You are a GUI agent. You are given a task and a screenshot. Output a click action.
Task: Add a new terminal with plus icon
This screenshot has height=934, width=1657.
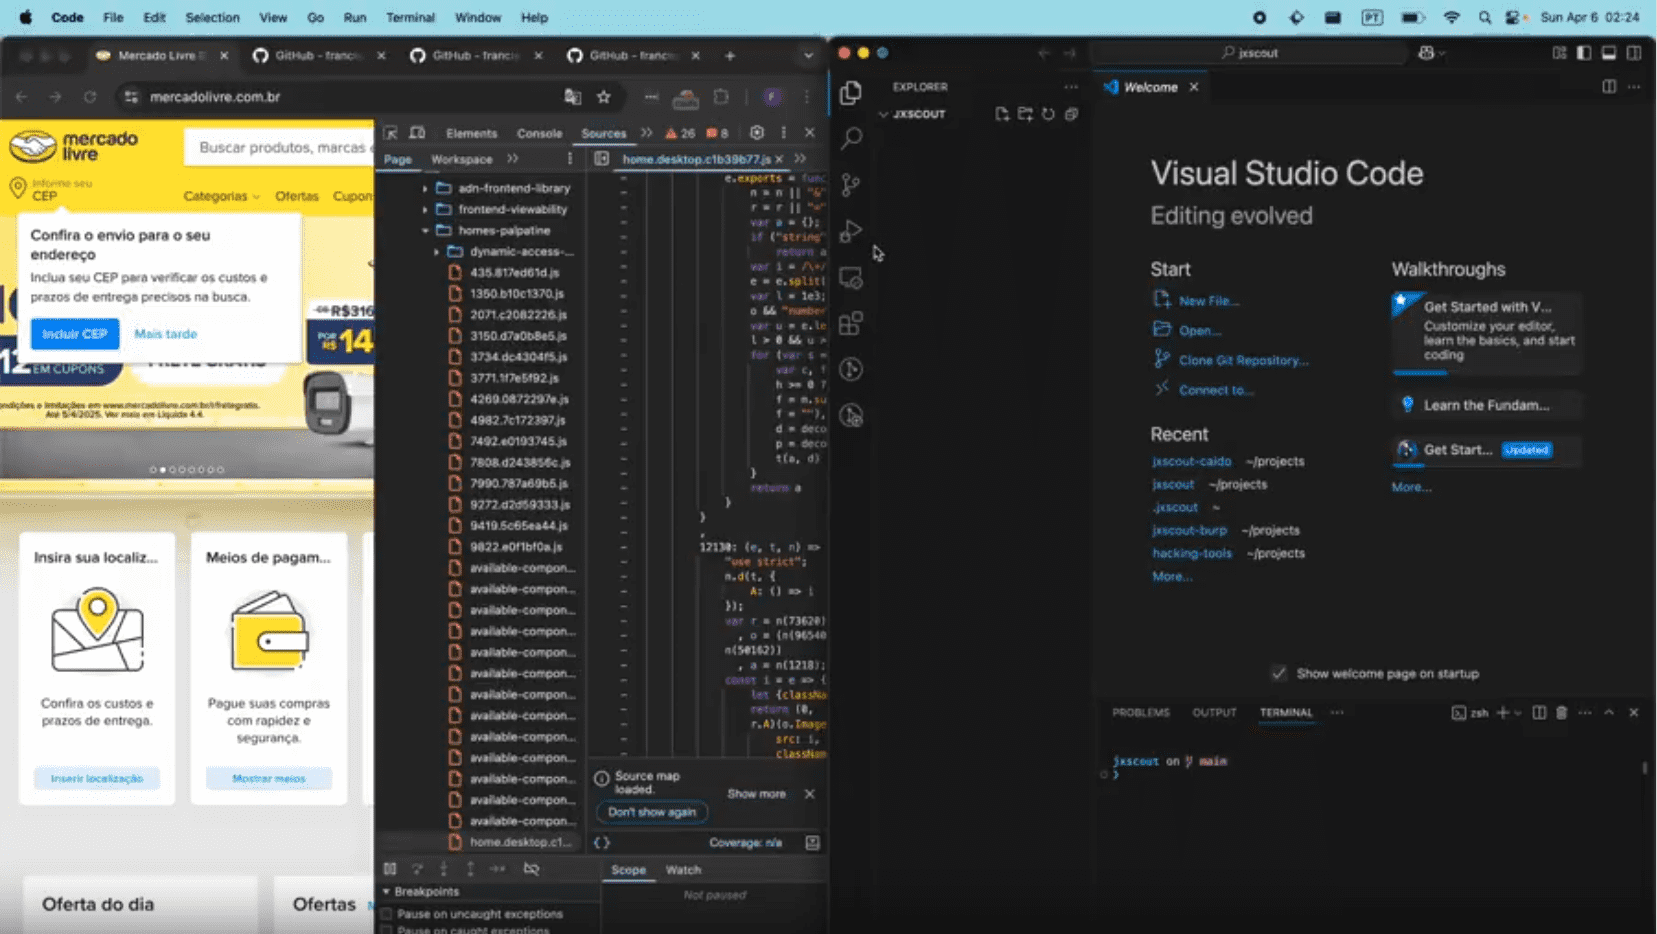tap(1502, 713)
